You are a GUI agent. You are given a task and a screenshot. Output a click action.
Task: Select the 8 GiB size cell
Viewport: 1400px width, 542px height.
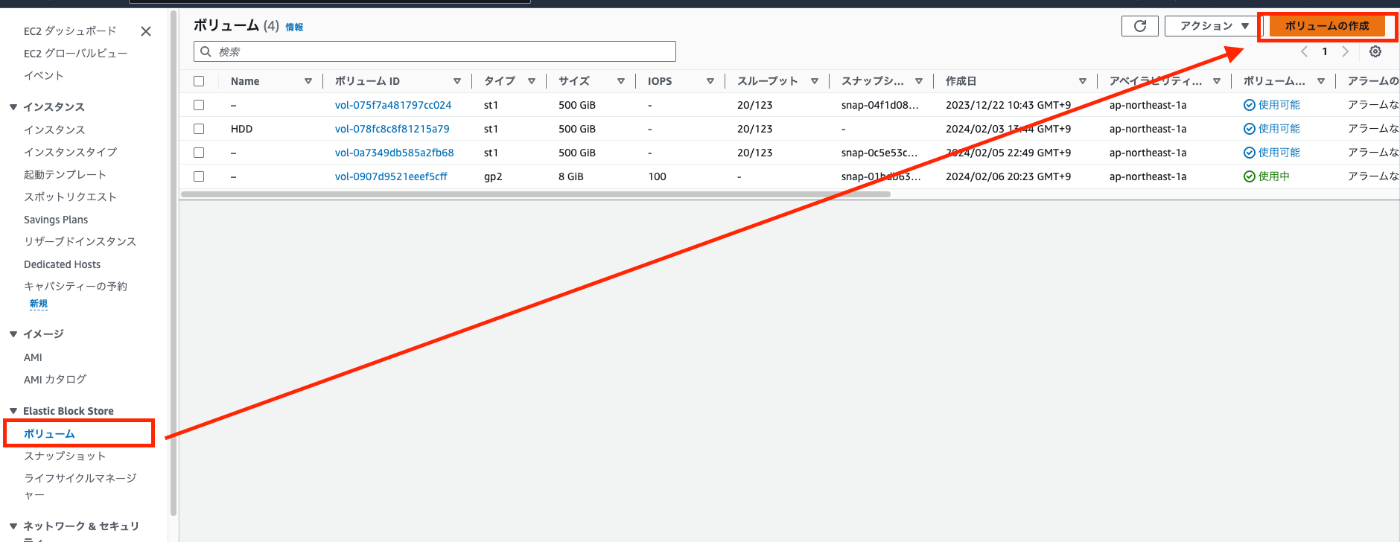click(573, 176)
